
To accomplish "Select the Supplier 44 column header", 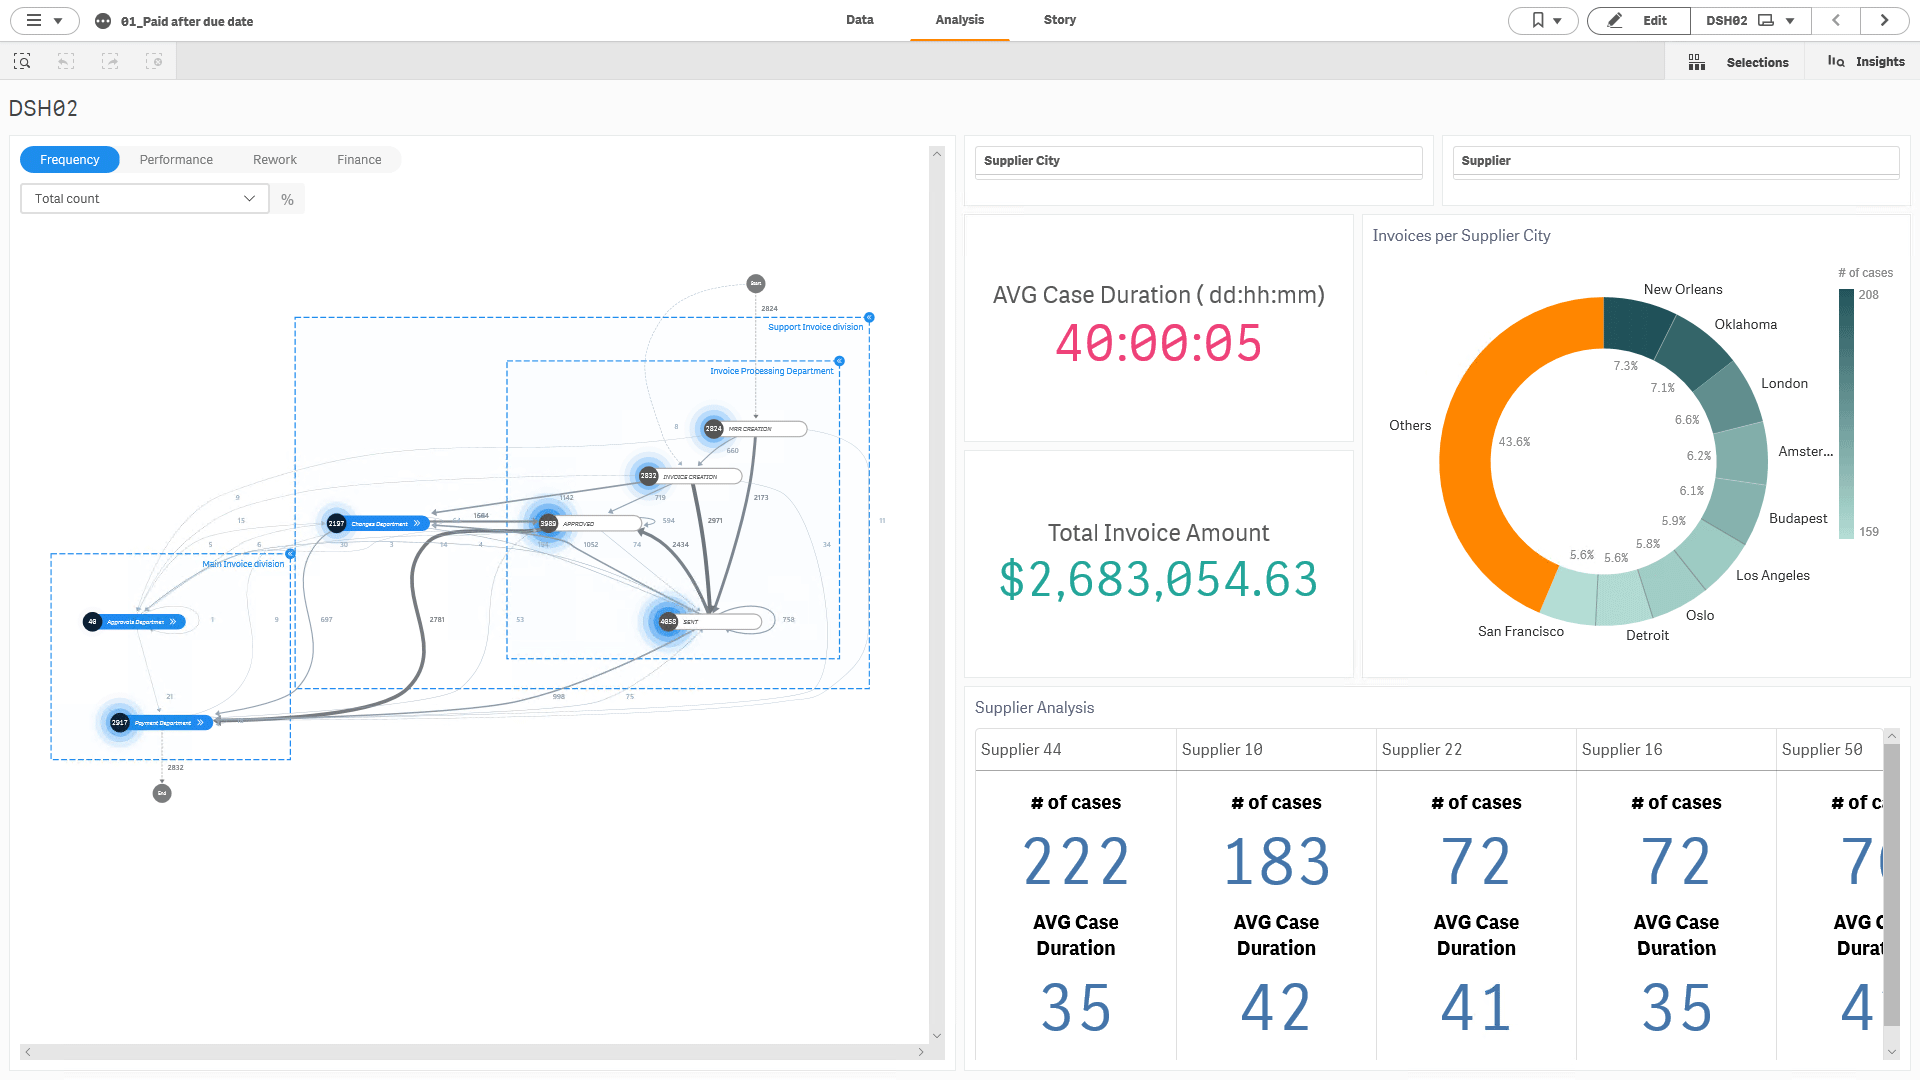I will [1076, 750].
